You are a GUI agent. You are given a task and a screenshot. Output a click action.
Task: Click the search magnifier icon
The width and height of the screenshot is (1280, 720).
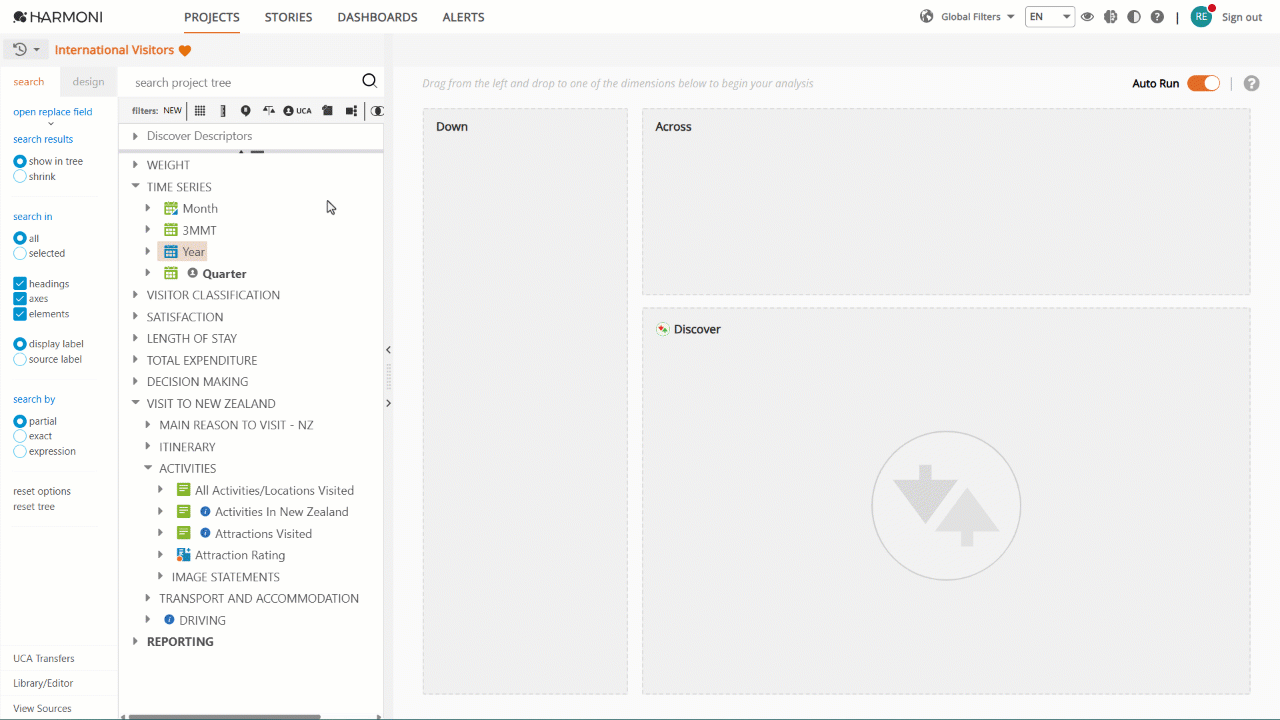[369, 82]
